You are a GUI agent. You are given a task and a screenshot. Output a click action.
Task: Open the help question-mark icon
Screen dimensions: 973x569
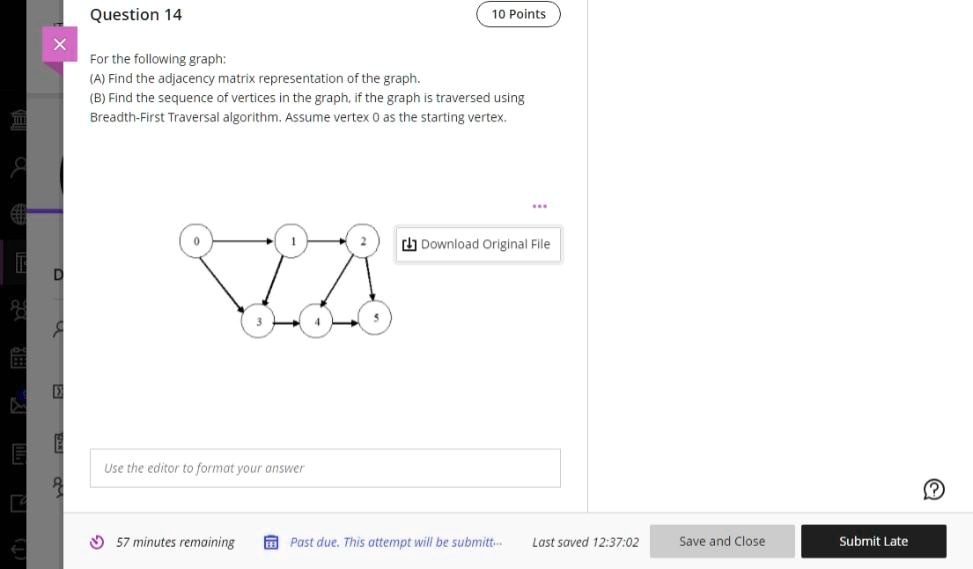[x=933, y=489]
